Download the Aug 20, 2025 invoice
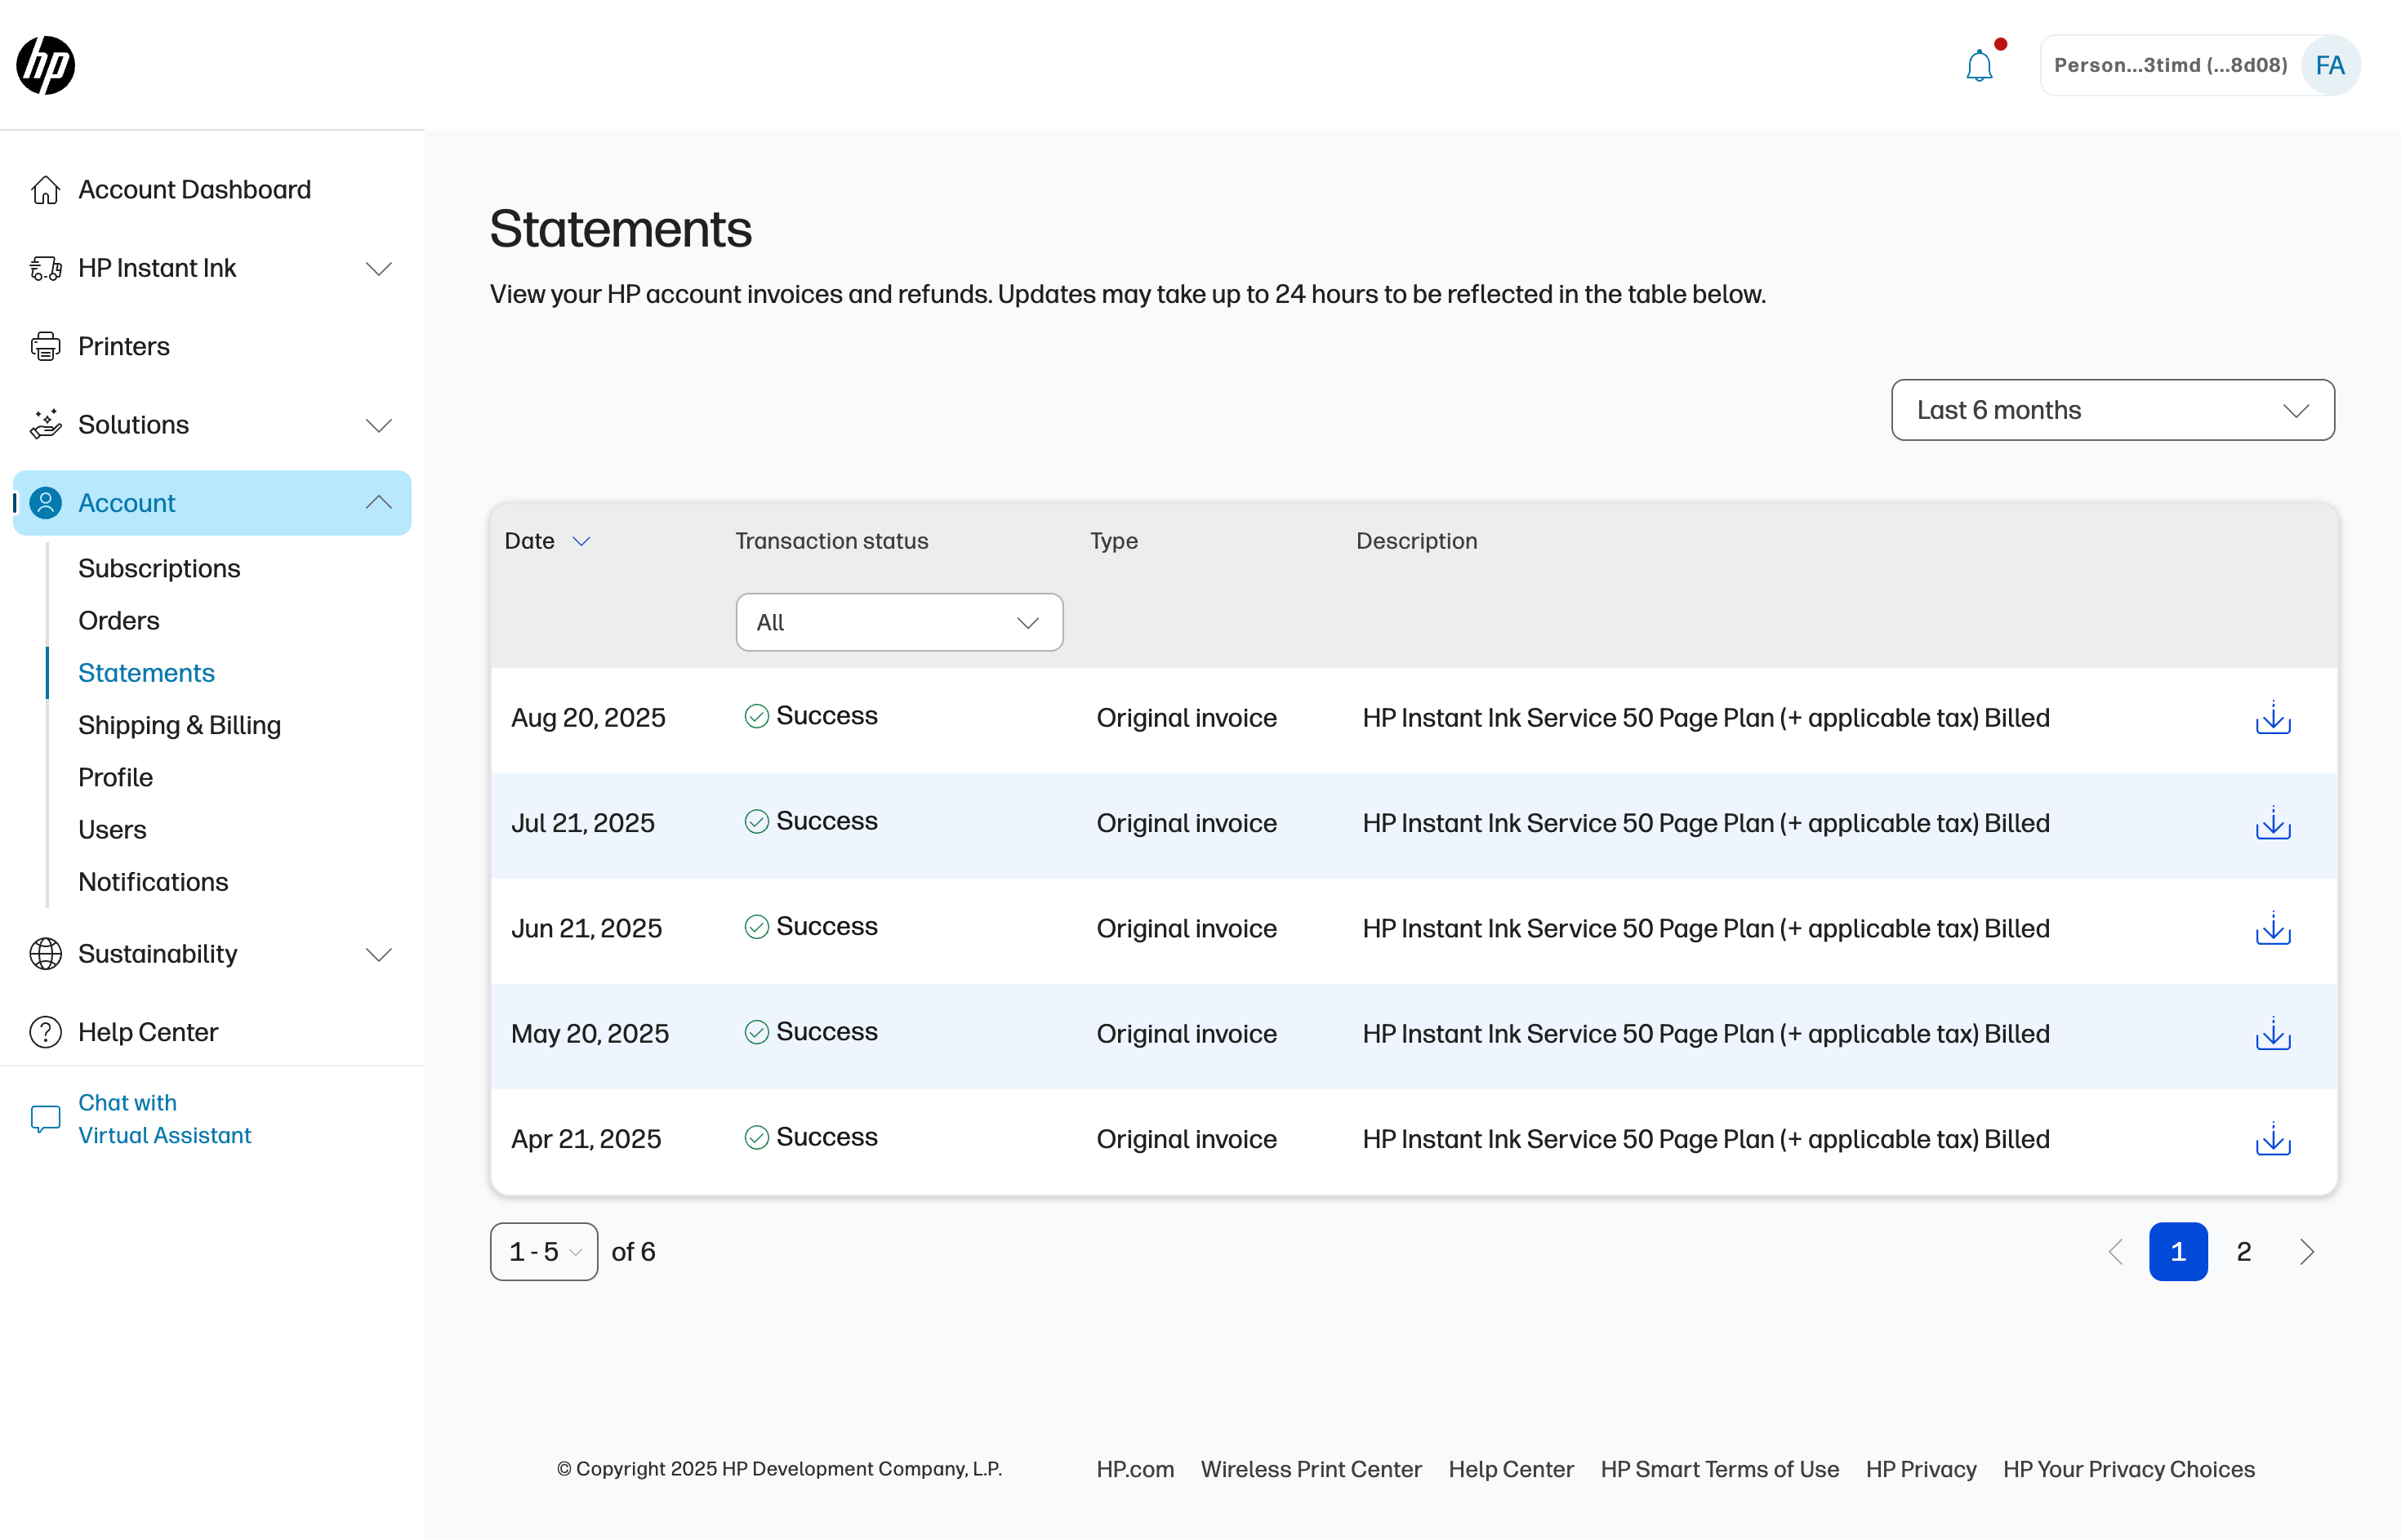The image size is (2401, 1540). (x=2273, y=718)
